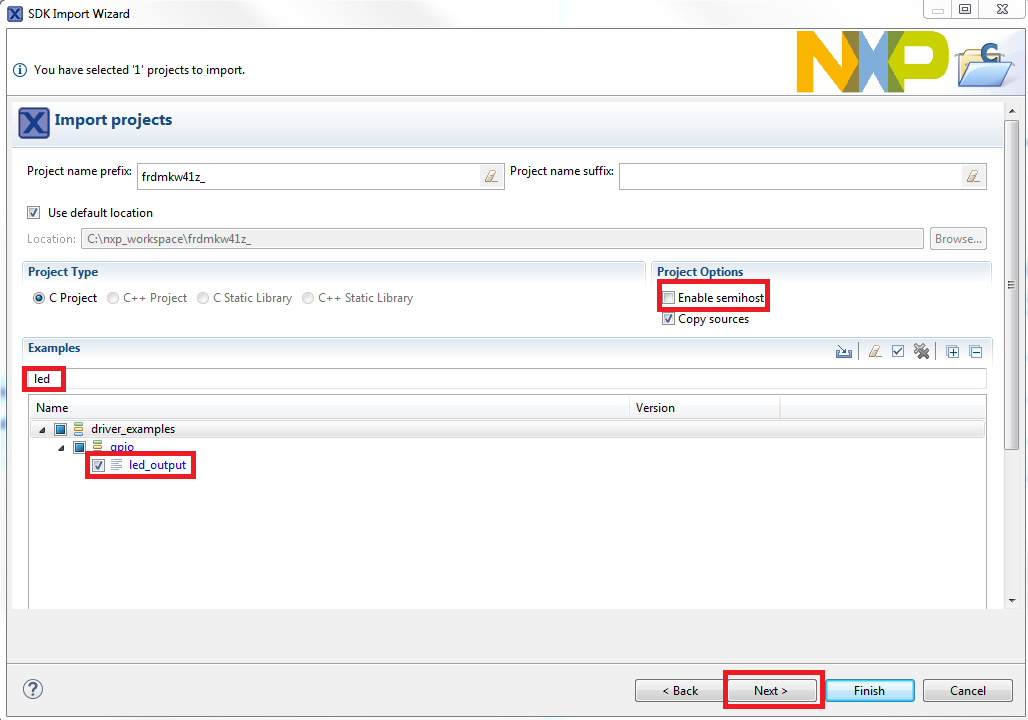Click the import-from-file icon in Examples toolbar
Screen dimensions: 1028x720
pos(844,351)
